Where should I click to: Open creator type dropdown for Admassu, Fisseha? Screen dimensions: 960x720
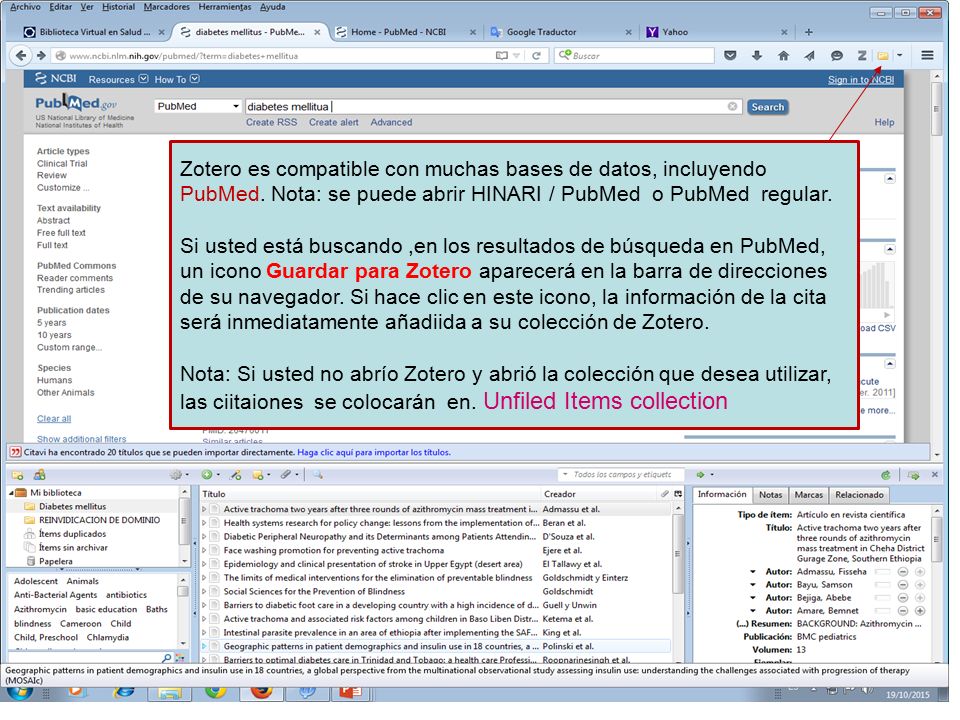753,572
